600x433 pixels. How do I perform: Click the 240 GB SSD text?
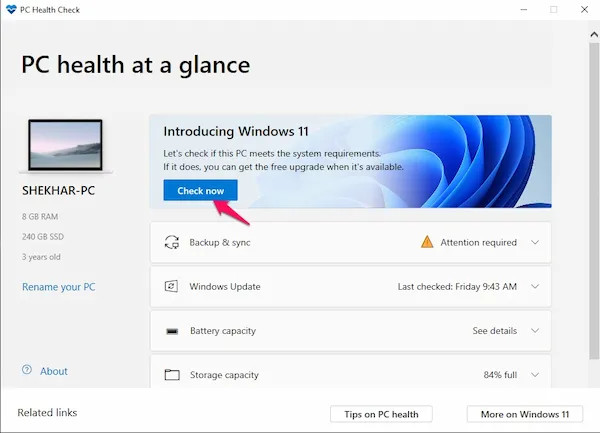[43, 237]
